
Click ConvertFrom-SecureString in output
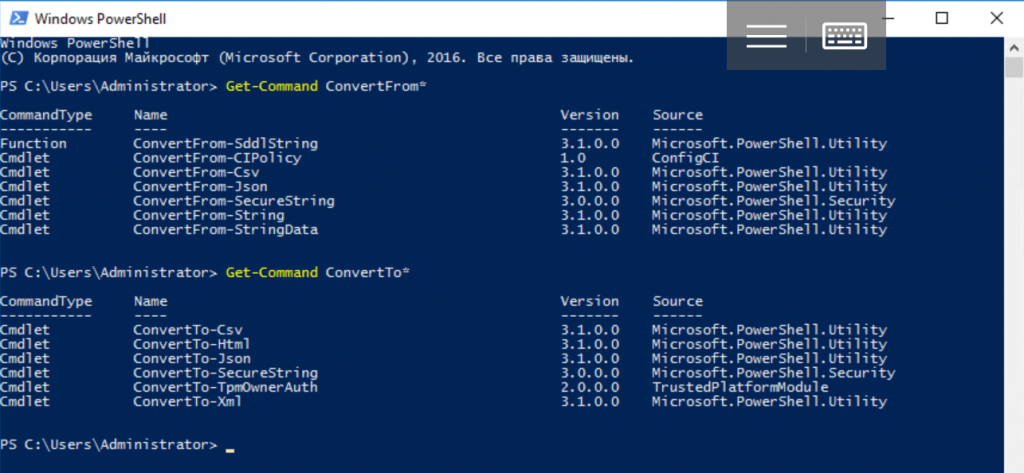pyautogui.click(x=234, y=201)
